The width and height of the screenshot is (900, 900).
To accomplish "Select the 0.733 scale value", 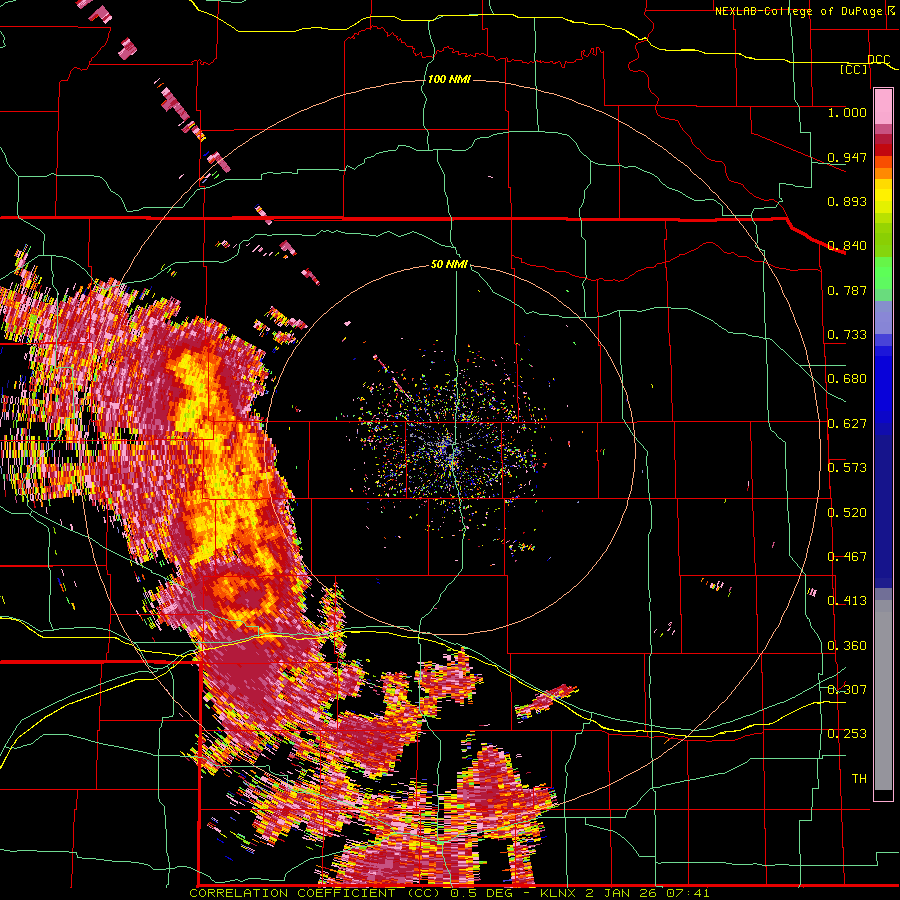I will click(847, 335).
